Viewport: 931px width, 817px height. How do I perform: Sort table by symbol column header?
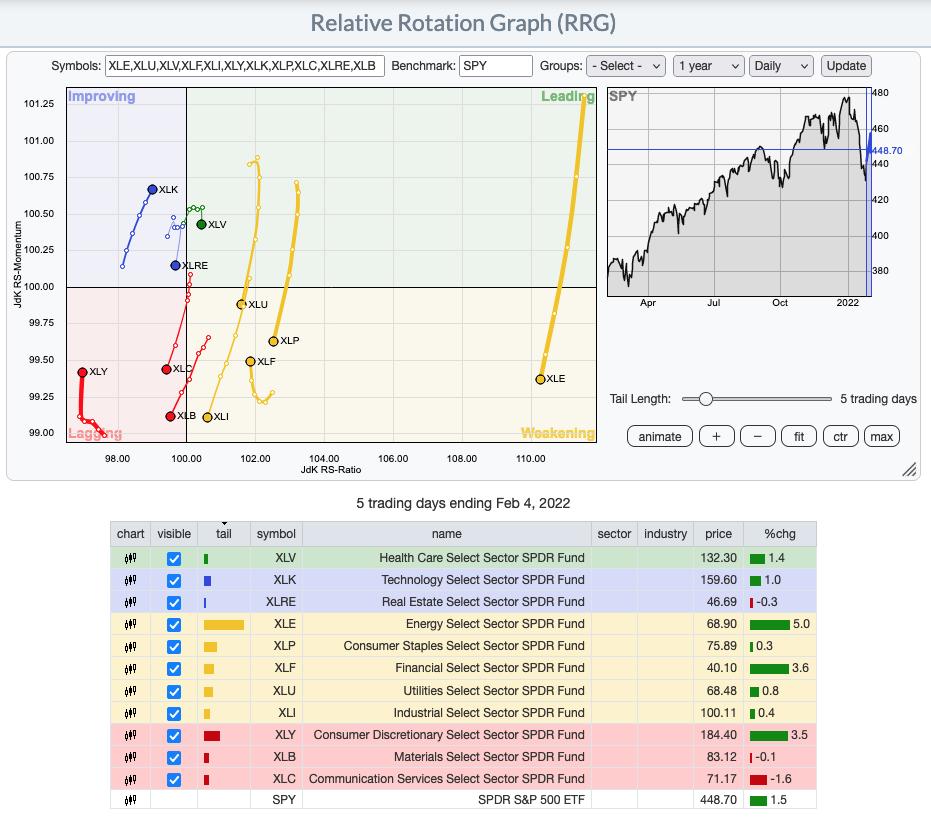tap(276, 534)
